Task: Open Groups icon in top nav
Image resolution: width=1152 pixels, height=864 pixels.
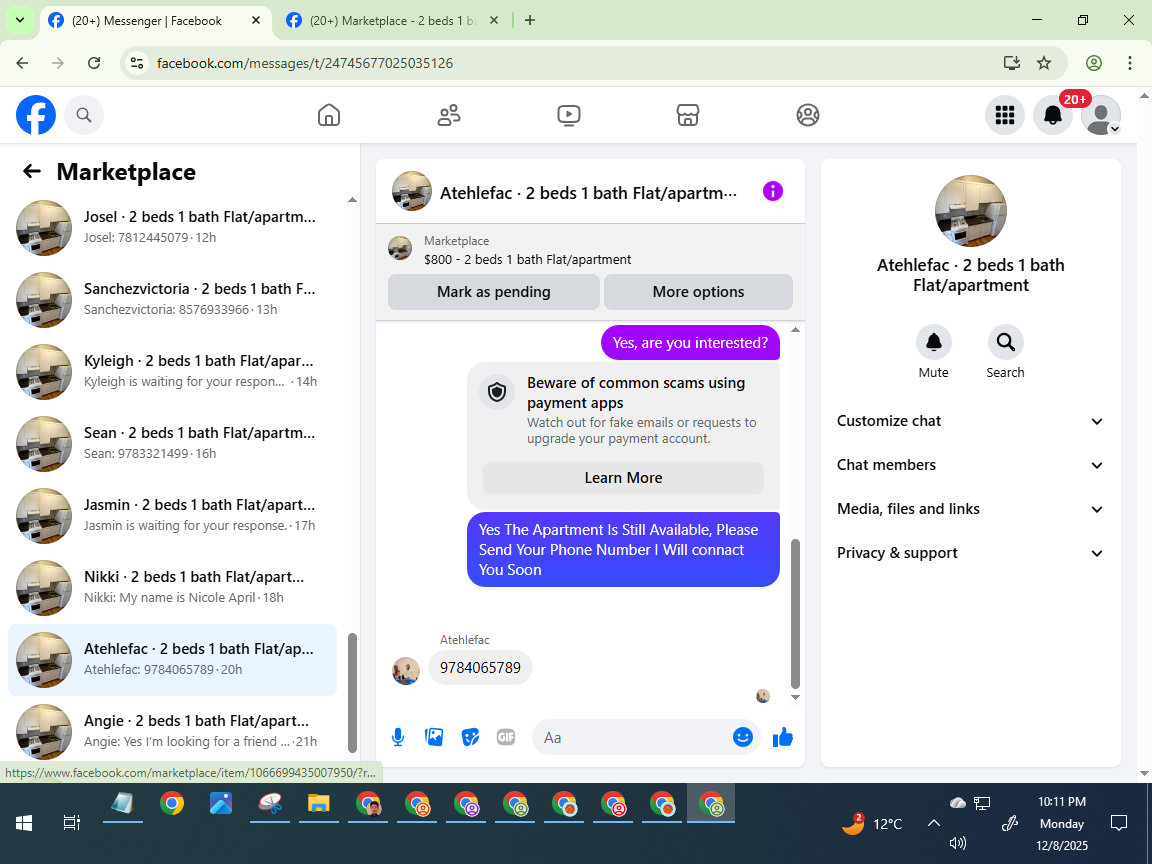Action: [807, 115]
